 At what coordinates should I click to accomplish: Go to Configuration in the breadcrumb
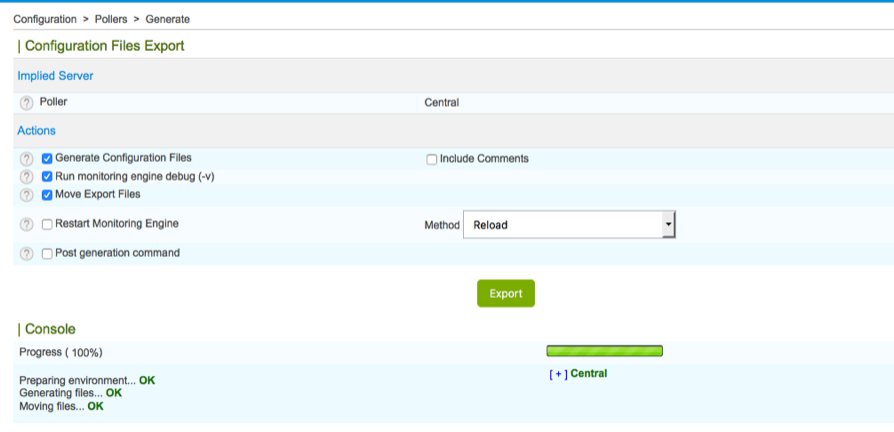45,19
